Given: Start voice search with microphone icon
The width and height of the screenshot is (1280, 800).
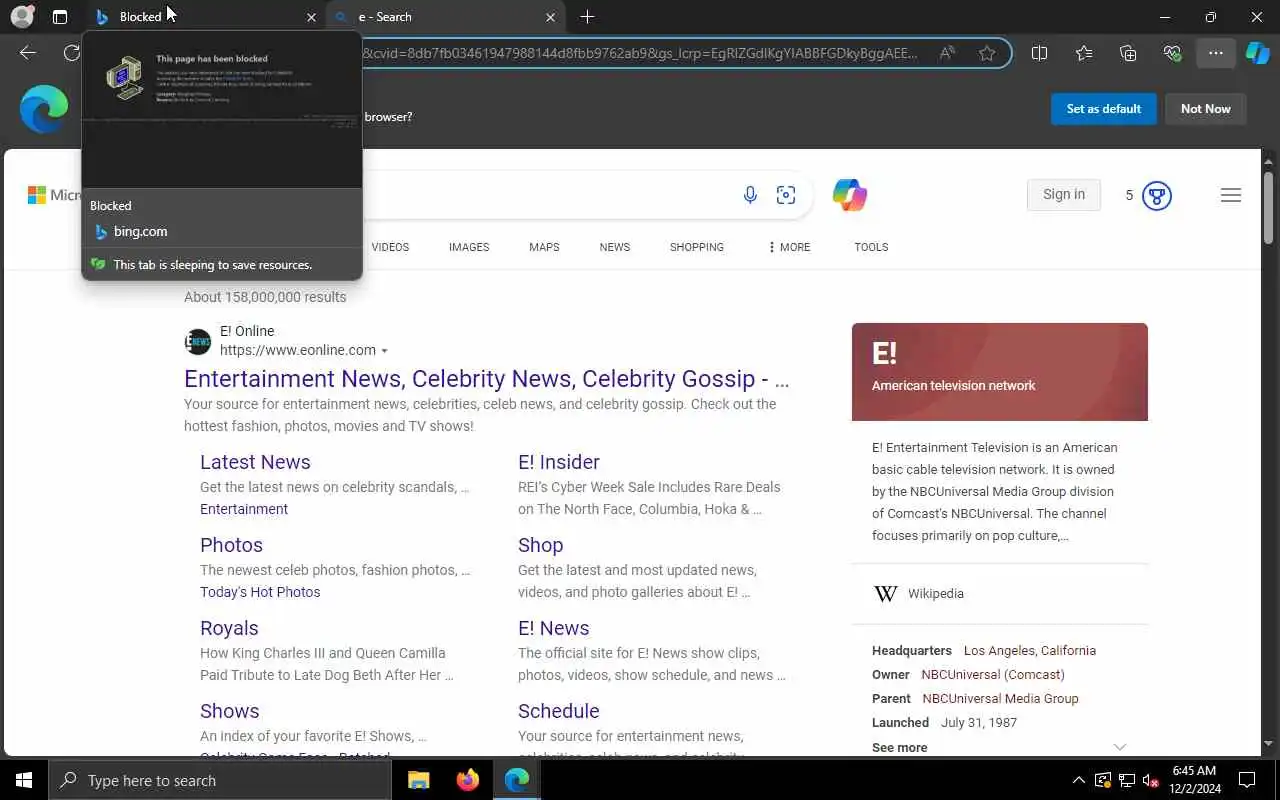Looking at the screenshot, I should (x=750, y=195).
